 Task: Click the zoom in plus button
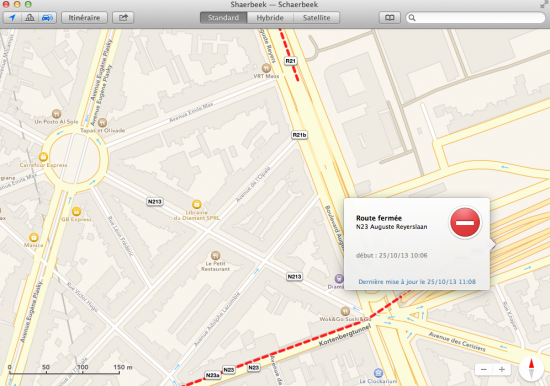click(502, 370)
